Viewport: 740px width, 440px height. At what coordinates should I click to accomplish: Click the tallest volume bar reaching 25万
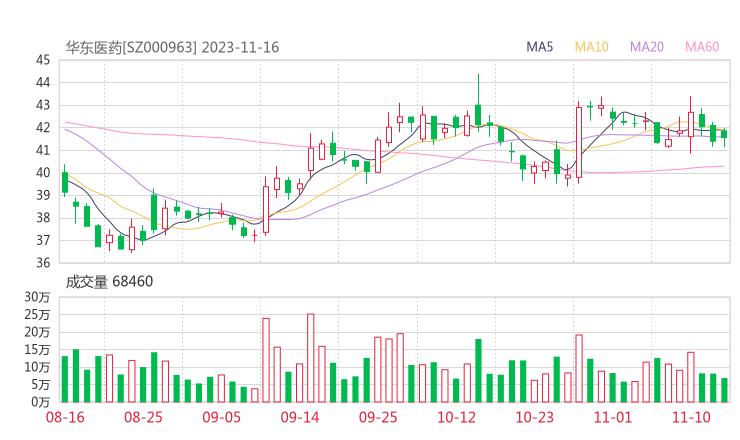coord(311,358)
